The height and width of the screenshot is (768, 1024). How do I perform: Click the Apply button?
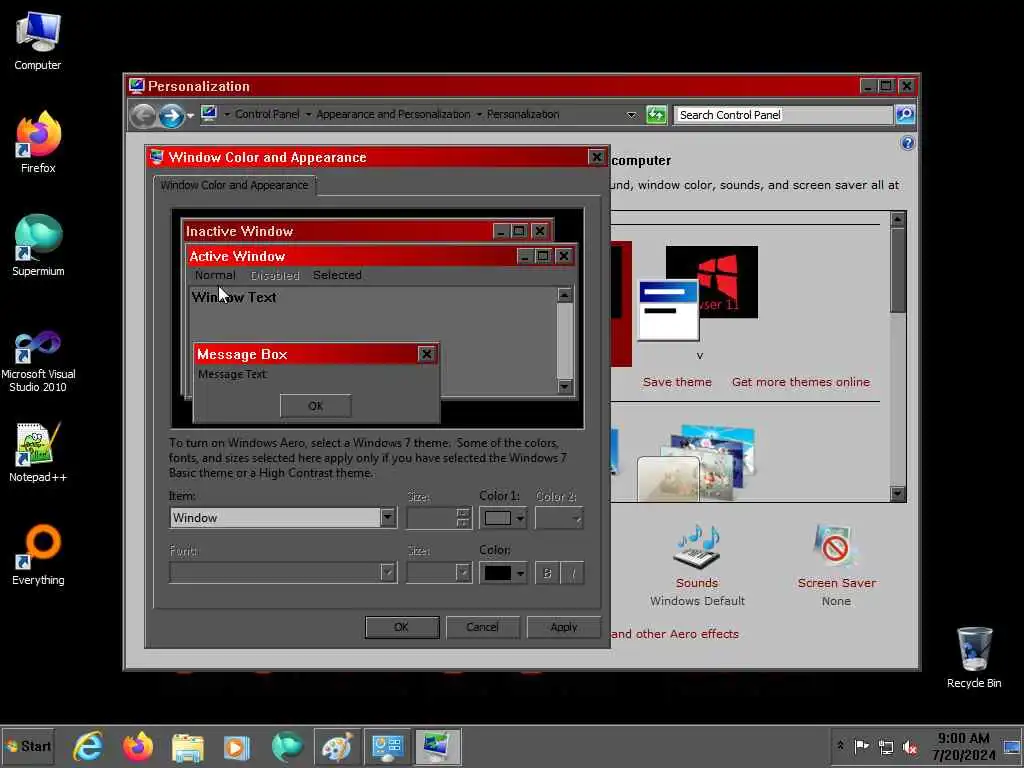point(564,627)
